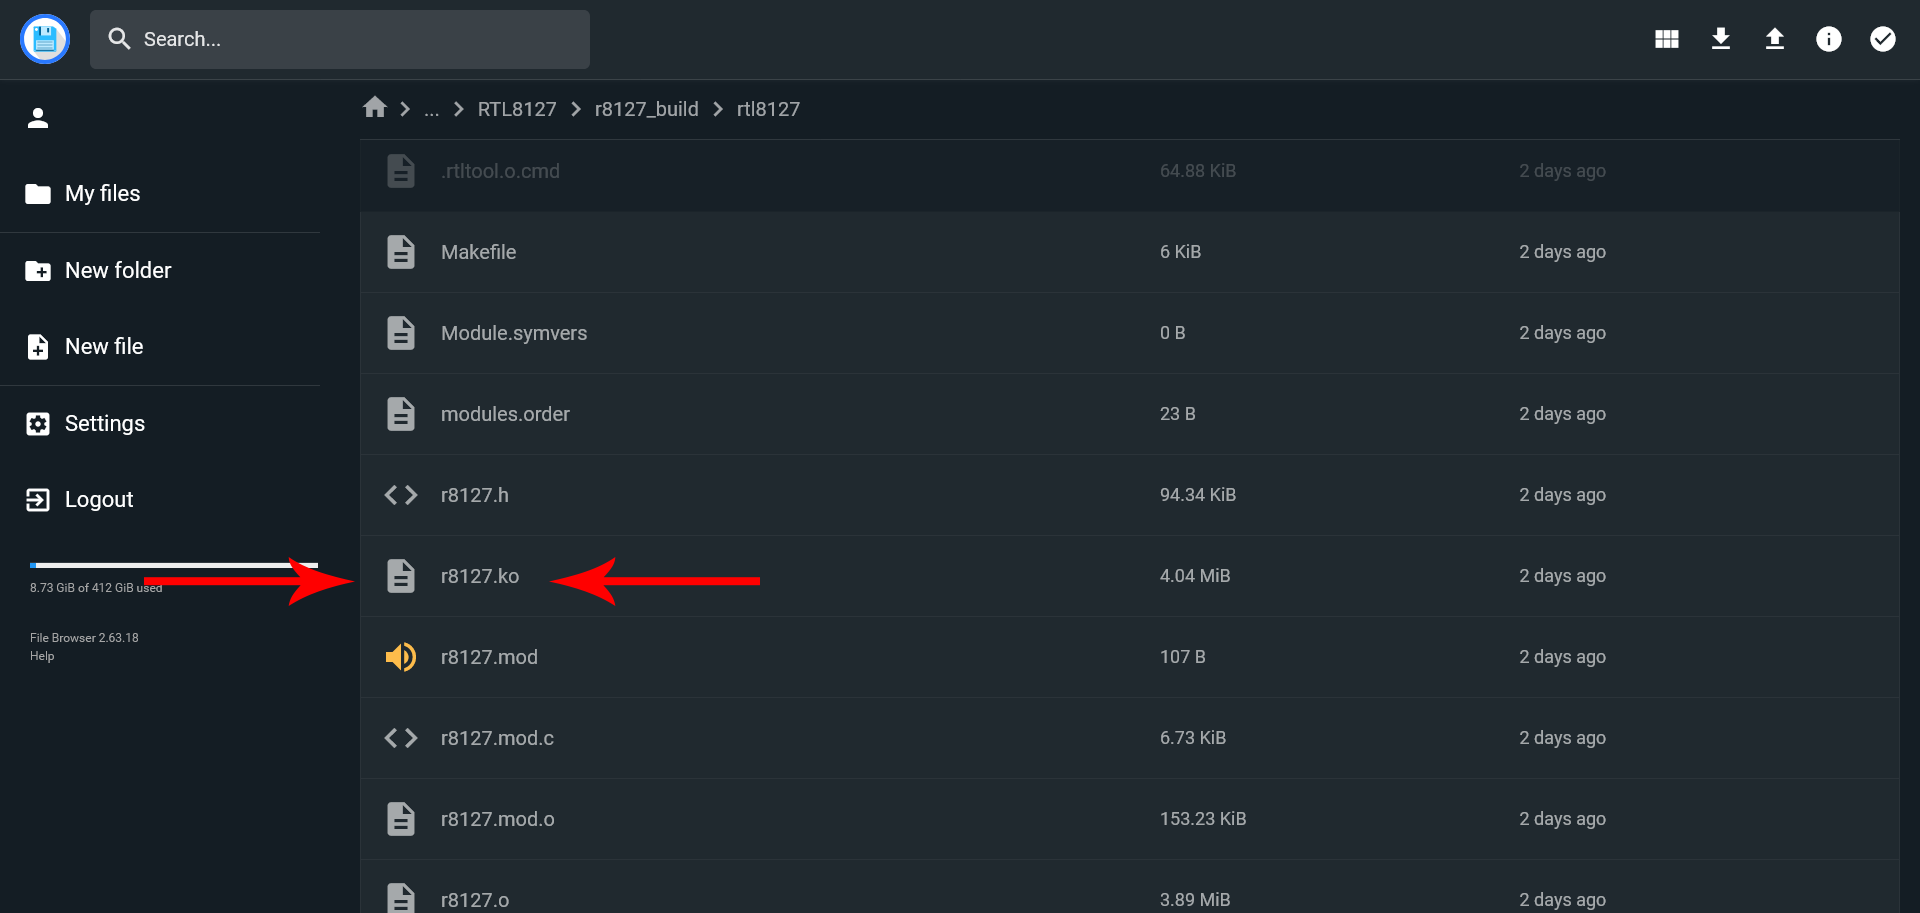Click modified date of r8127.h row
Viewport: 1920px width, 913px height.
click(1562, 495)
